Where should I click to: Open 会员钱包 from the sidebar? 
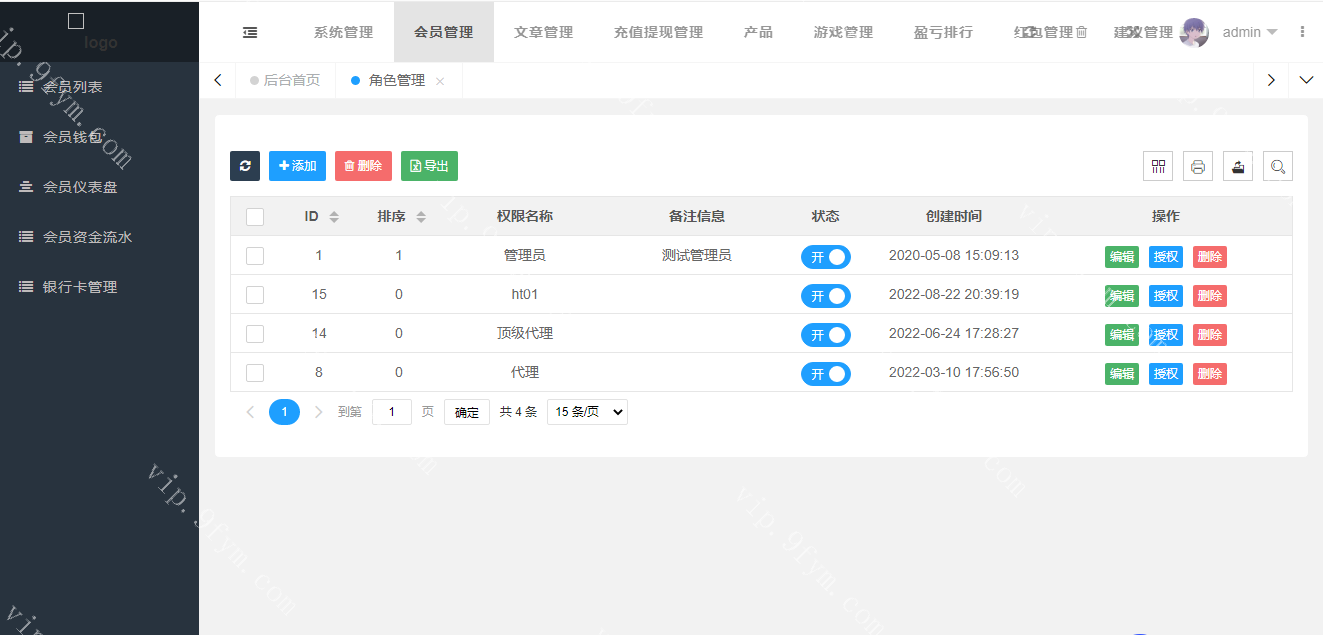72,137
